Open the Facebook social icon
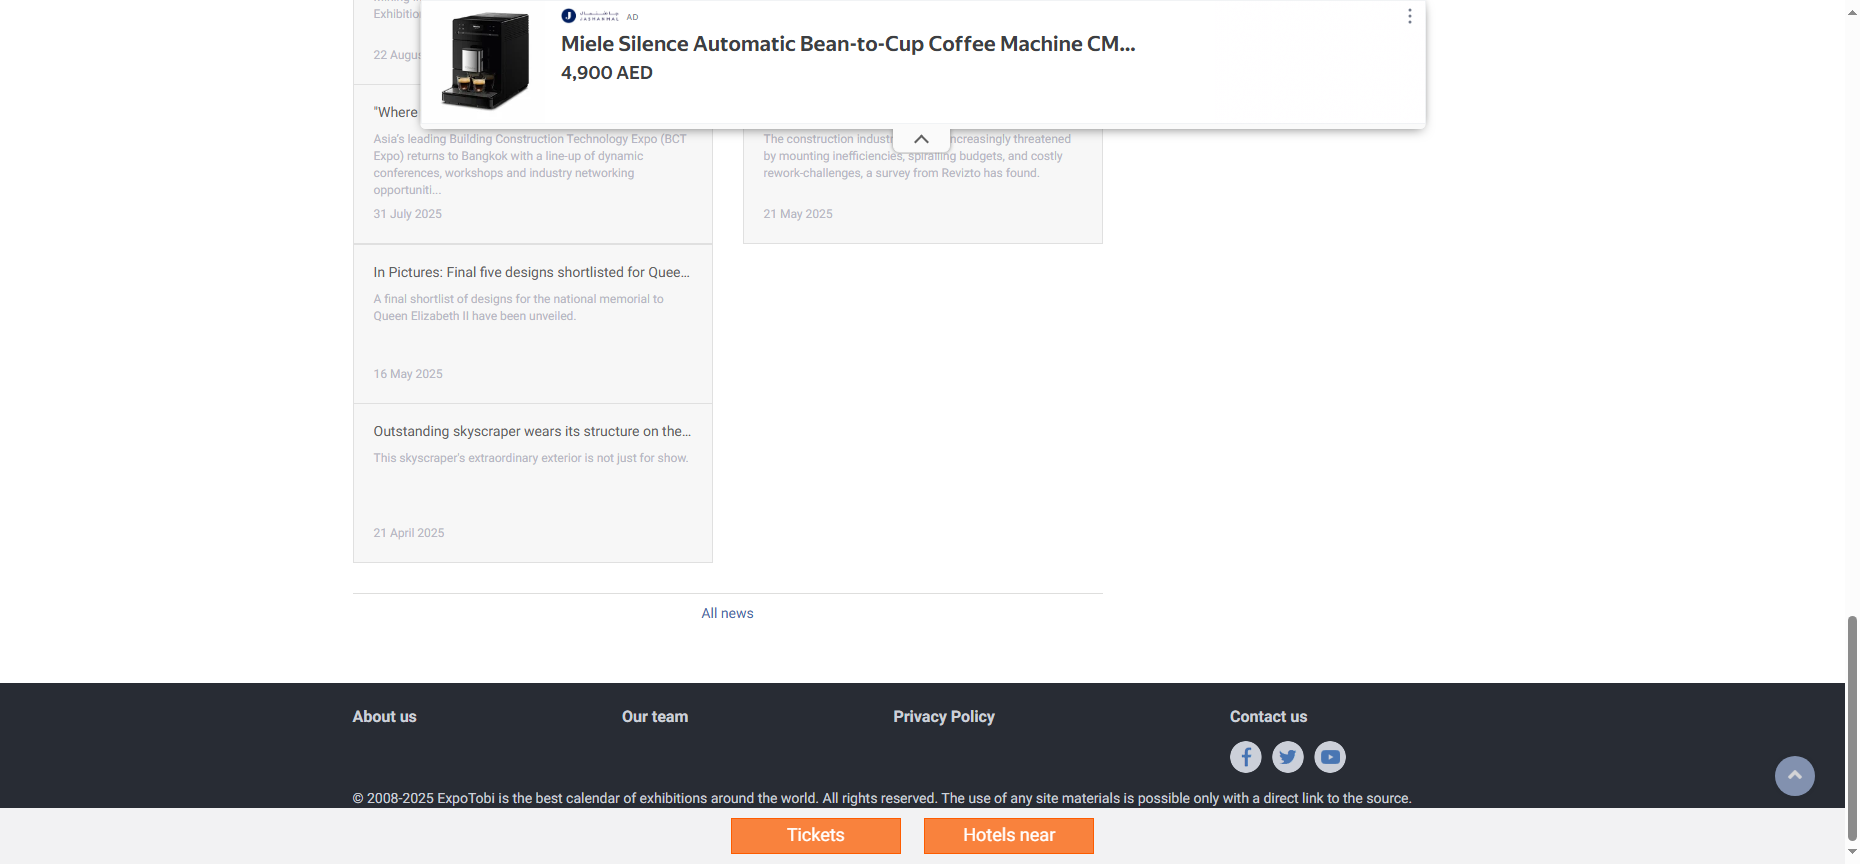Viewport: 1860px width, 864px height. click(1245, 757)
